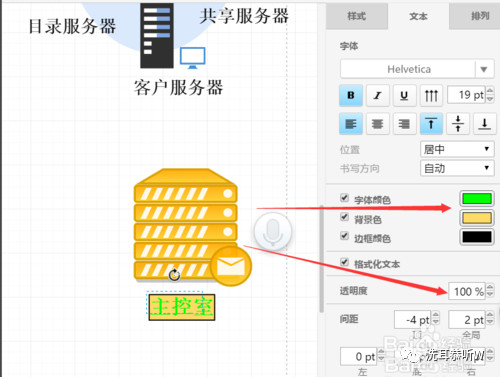Select the black tower server icon
This screenshot has height=377, width=500.
coord(157,36)
